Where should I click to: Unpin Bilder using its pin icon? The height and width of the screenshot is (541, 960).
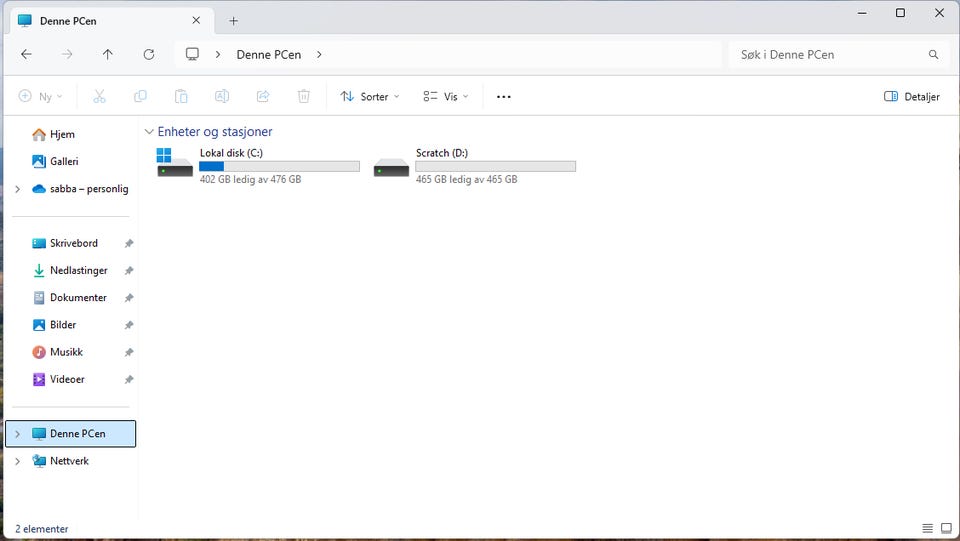129,325
